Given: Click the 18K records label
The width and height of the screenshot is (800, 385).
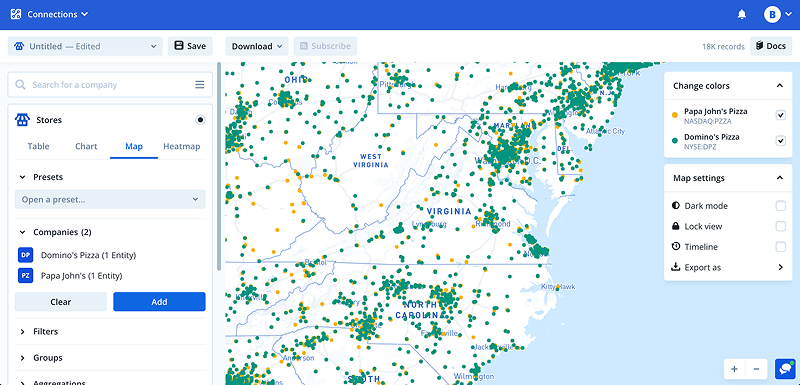Looking at the screenshot, I should click(723, 46).
